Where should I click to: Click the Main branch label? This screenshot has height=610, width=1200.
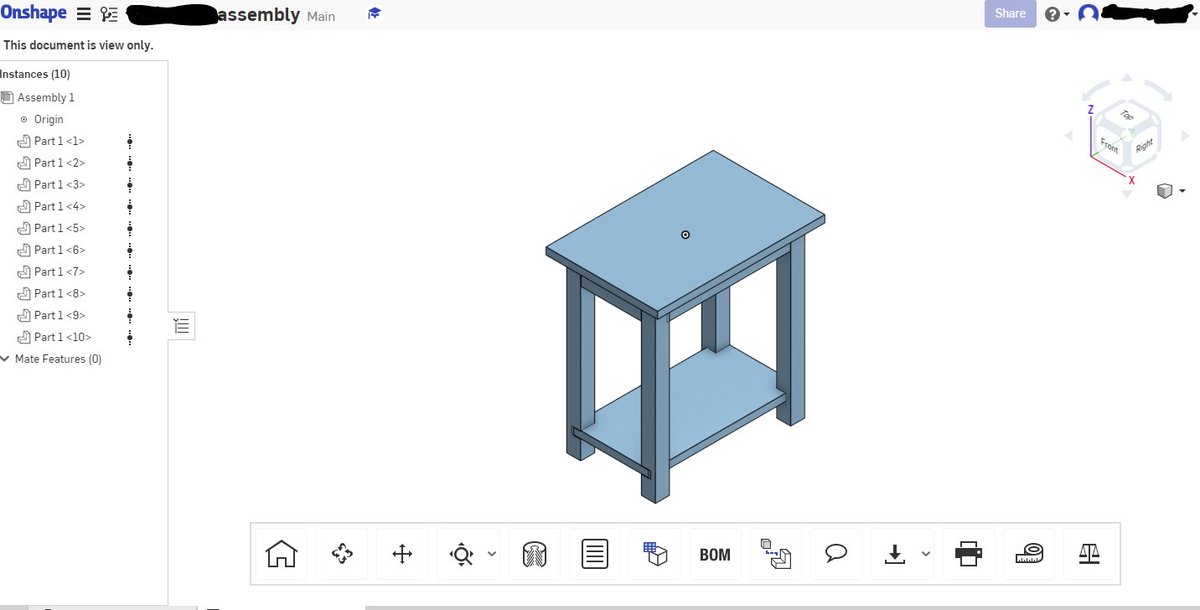[x=321, y=16]
